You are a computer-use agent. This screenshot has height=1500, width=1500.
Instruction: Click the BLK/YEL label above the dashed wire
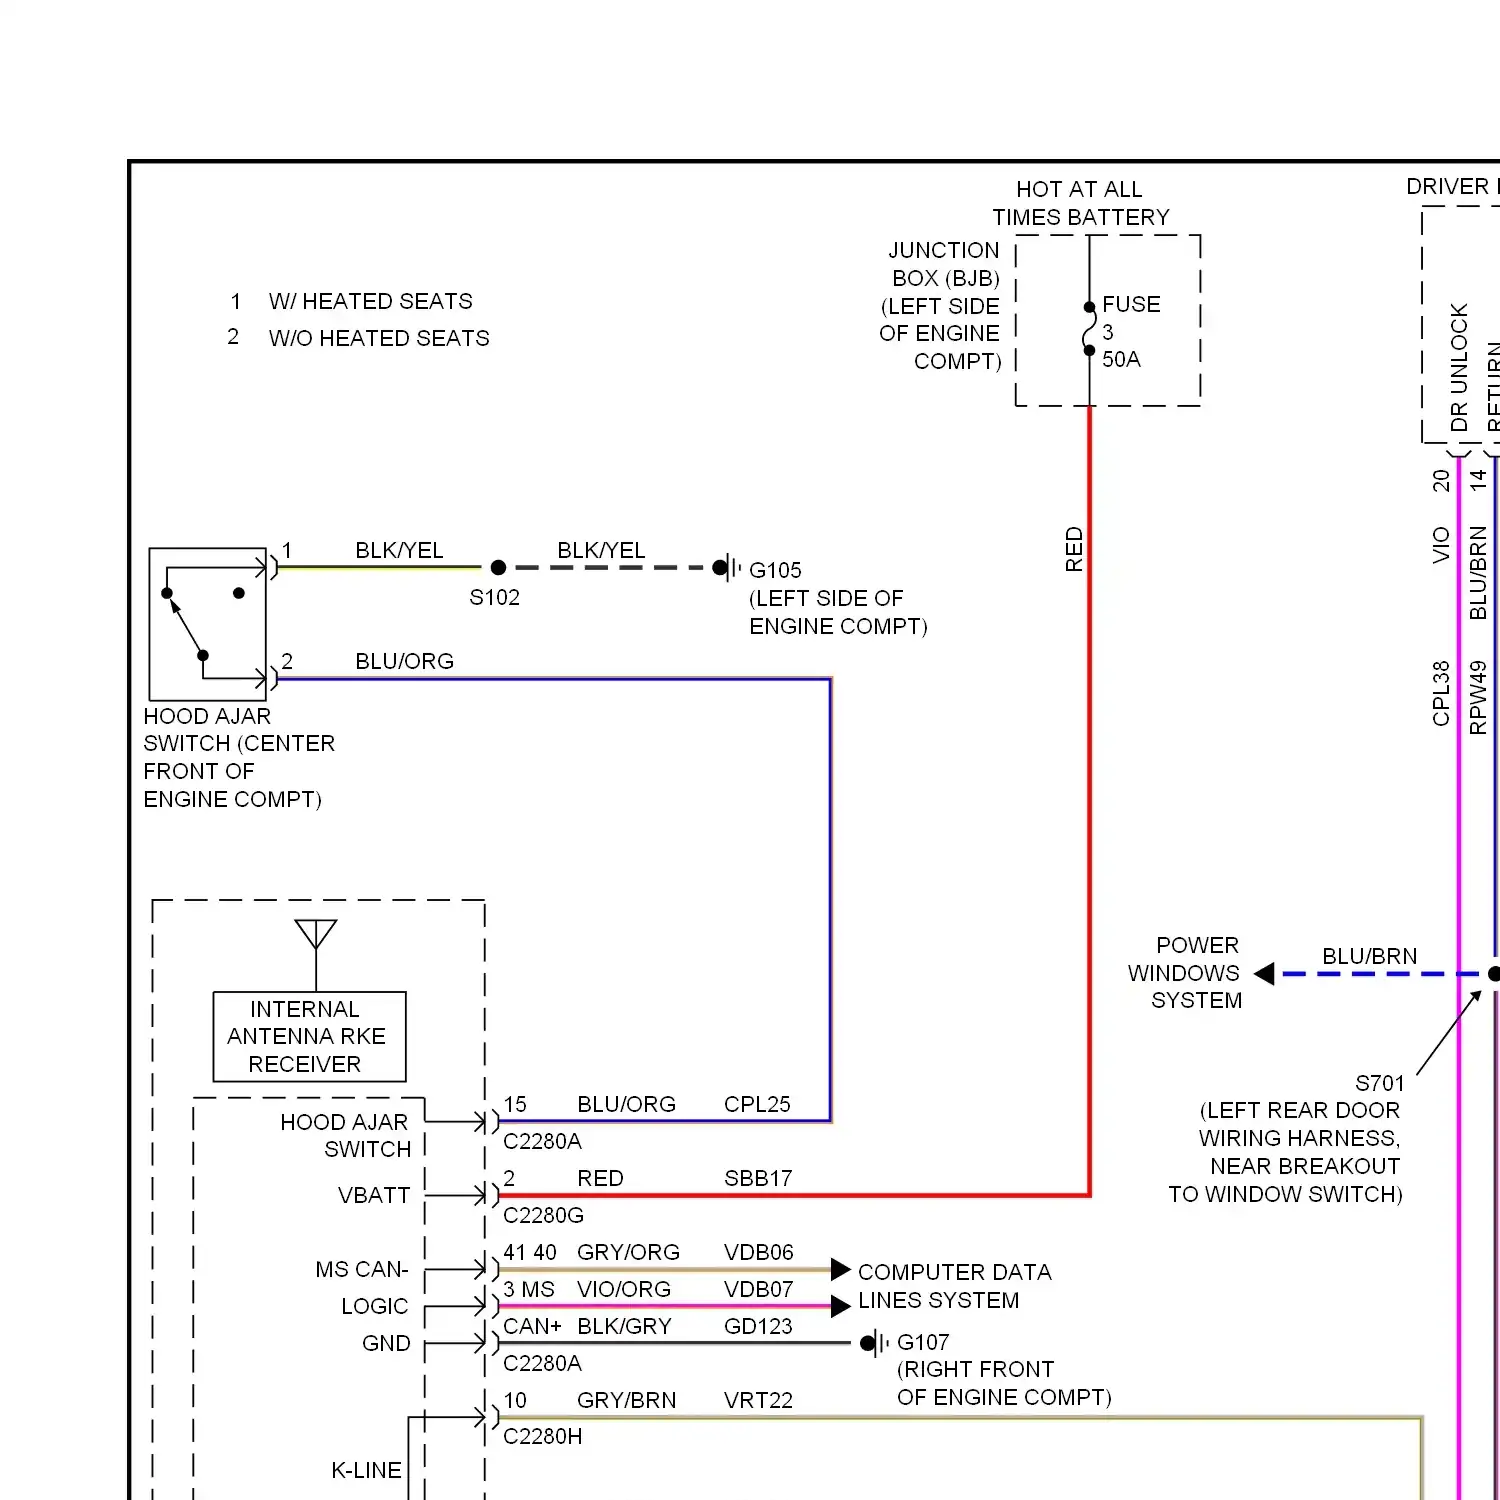(x=601, y=550)
